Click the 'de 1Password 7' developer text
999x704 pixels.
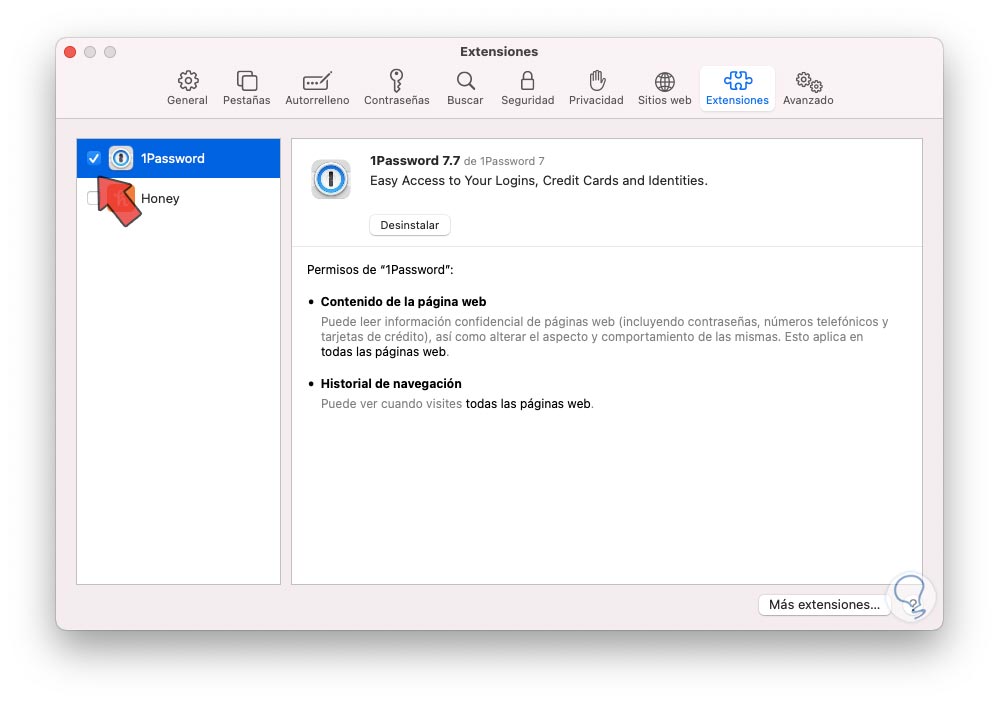click(x=504, y=161)
